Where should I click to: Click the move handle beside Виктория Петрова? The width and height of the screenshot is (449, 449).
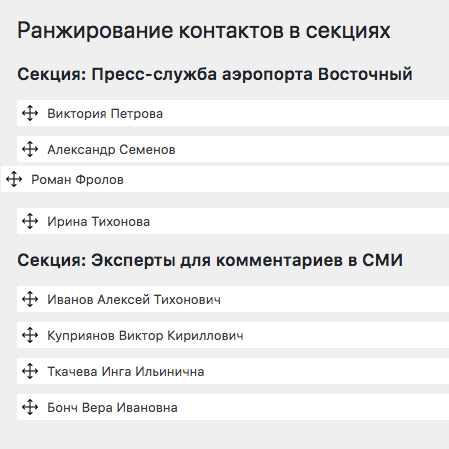click(30, 113)
